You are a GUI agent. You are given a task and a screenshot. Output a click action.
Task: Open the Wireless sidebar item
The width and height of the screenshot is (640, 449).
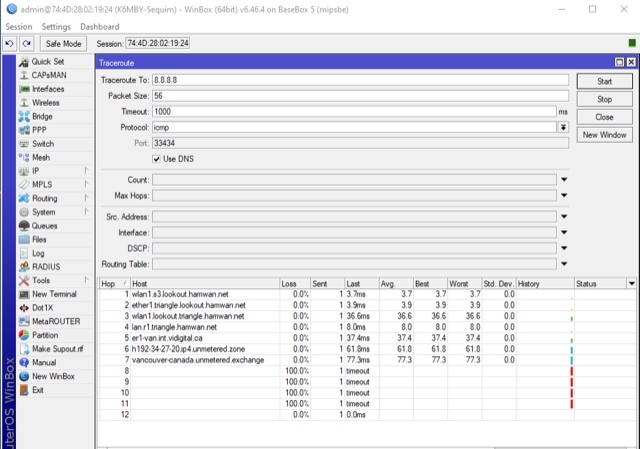click(45, 103)
